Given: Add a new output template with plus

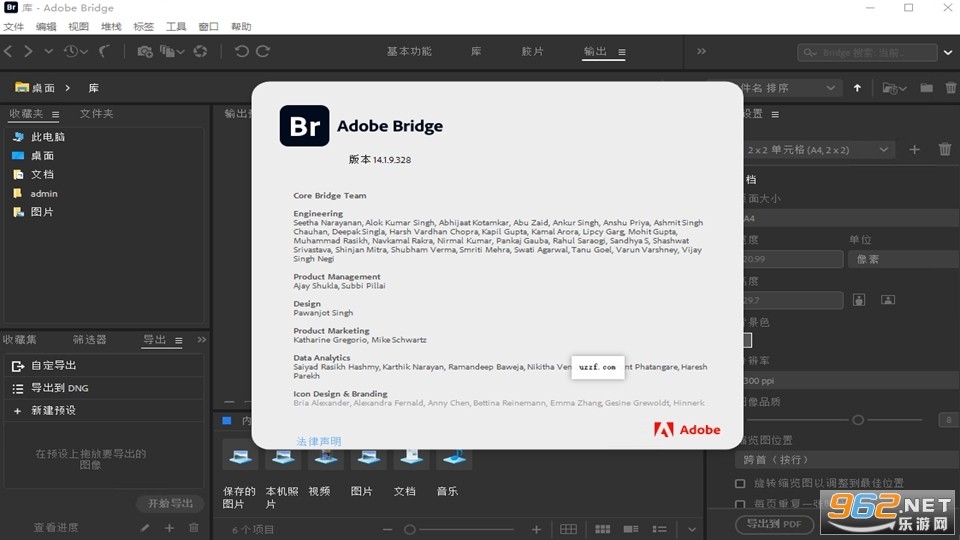Looking at the screenshot, I should 914,149.
